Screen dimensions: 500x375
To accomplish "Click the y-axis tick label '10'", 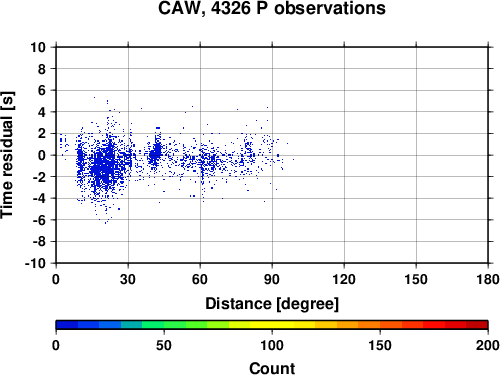I will 38,47.
